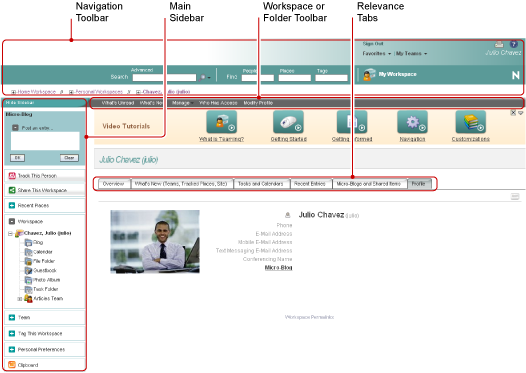Viewport: 526px width, 373px height.
Task: Click the Clipboard icon in sidebar
Action: (12, 365)
